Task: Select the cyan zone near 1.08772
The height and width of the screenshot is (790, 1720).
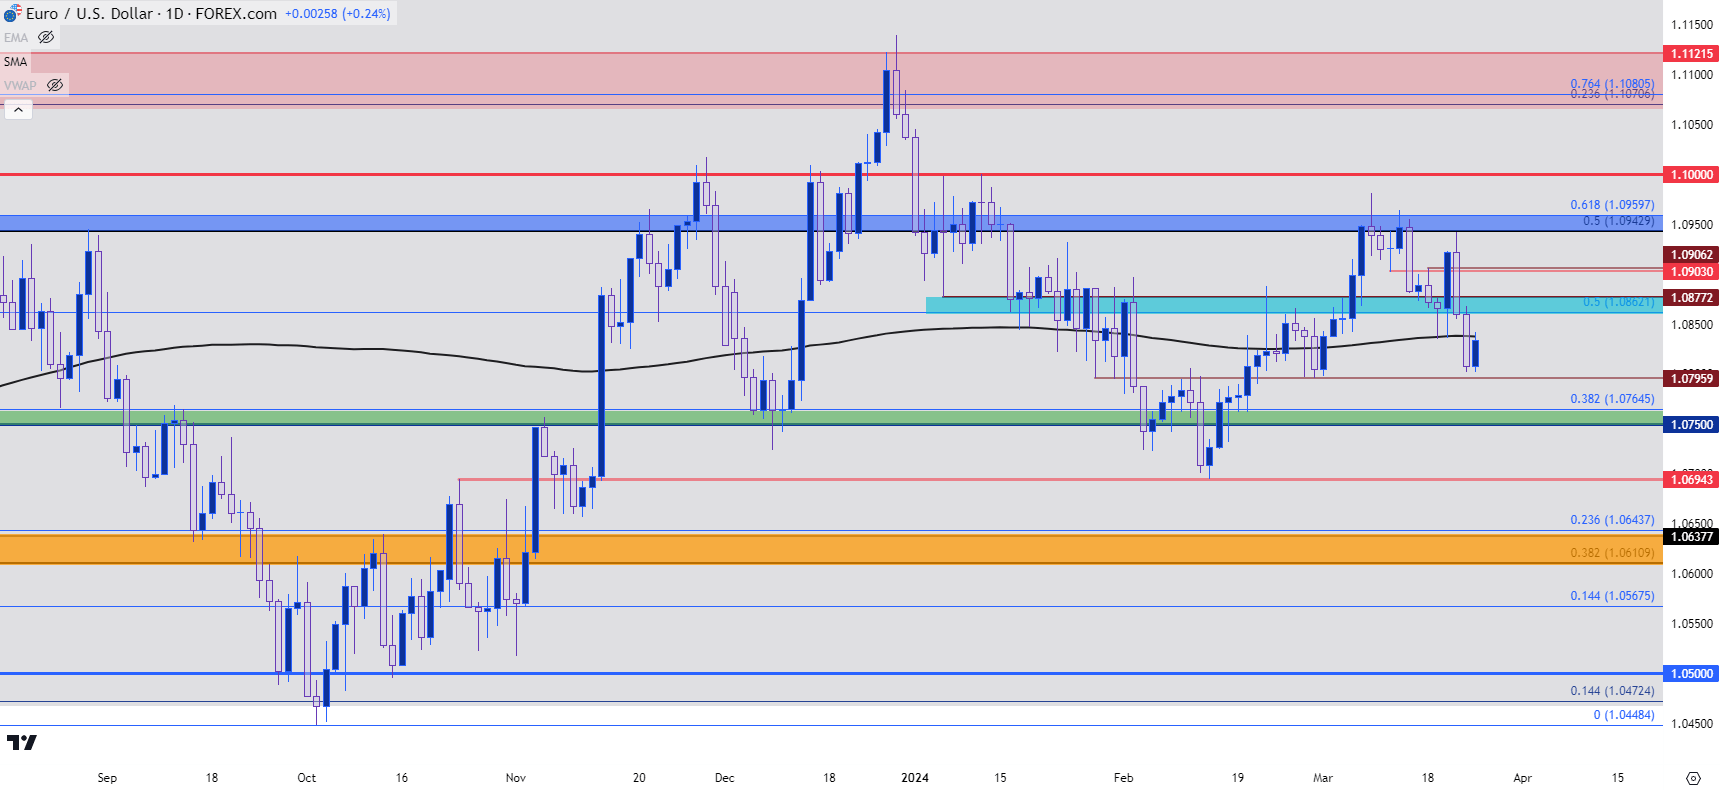Action: [x=1294, y=305]
